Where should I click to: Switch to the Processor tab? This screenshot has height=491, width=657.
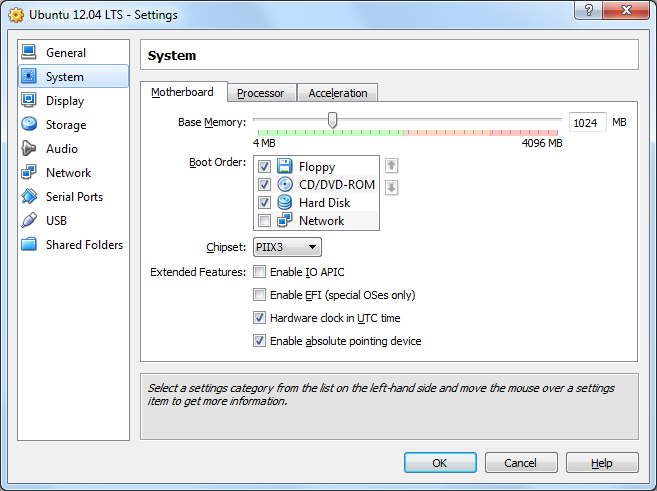(x=261, y=93)
